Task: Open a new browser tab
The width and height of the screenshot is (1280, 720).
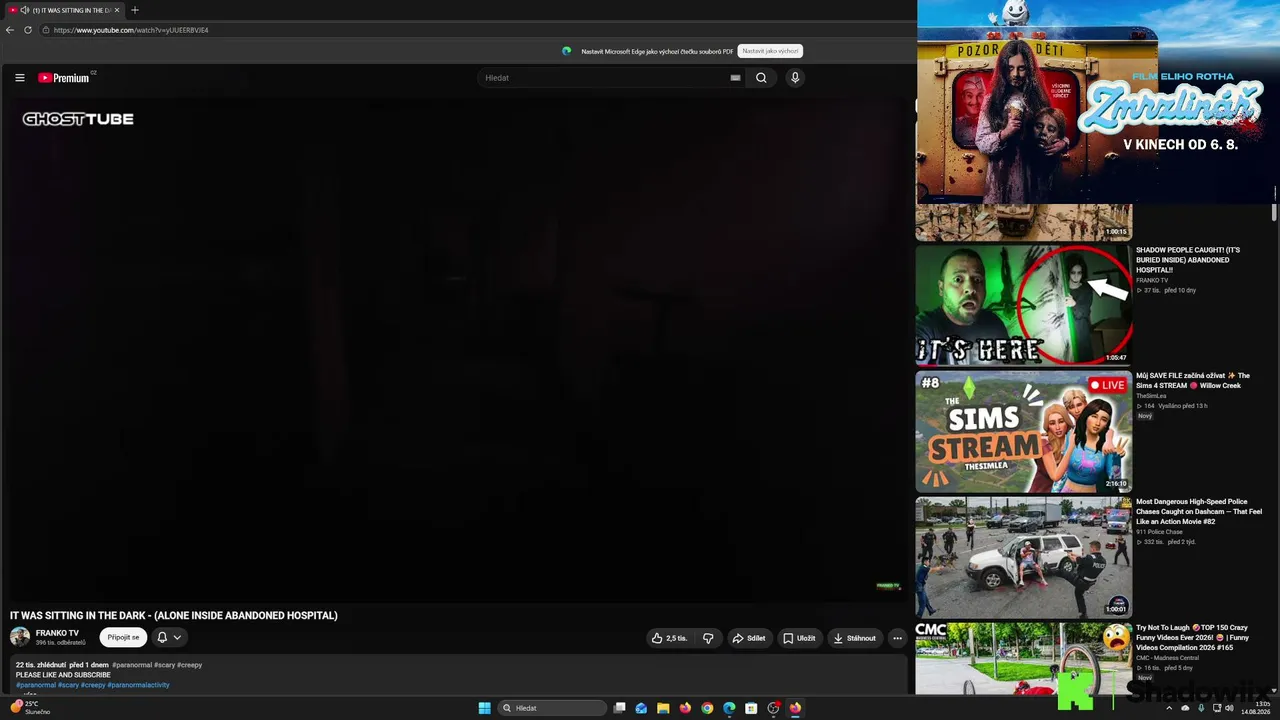Action: (135, 10)
